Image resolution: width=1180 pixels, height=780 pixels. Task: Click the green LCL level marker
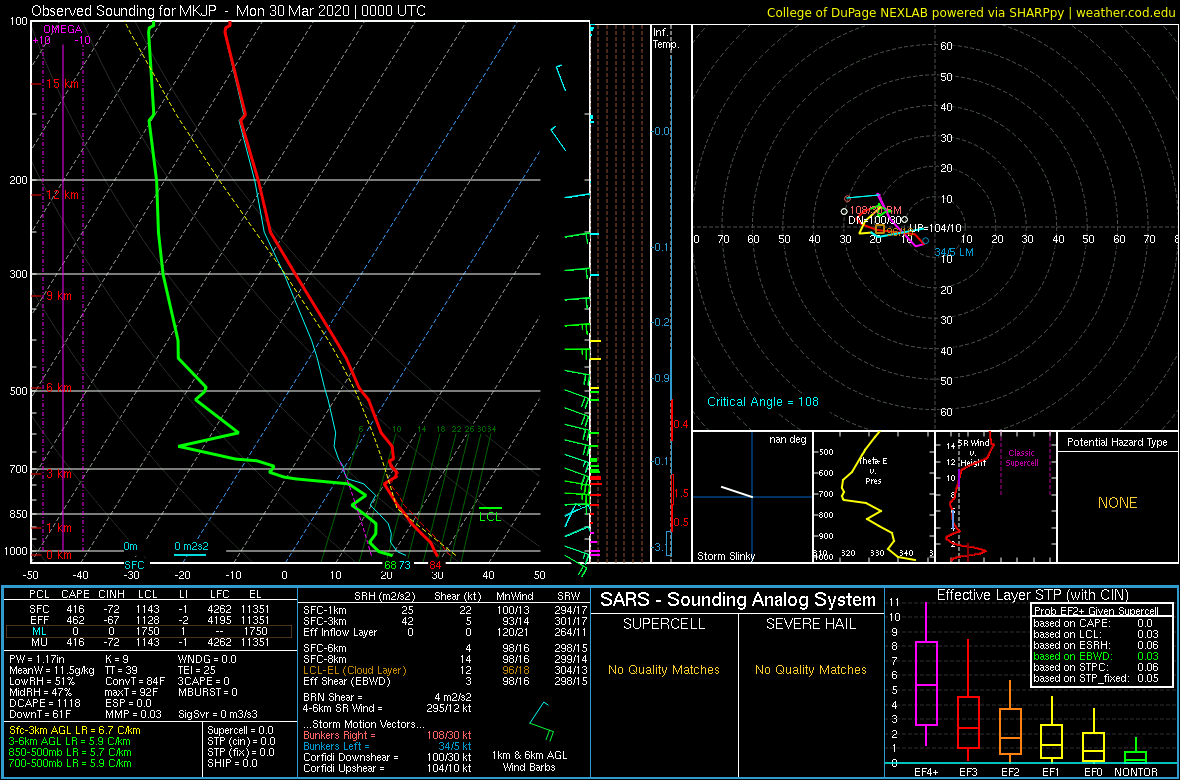(490, 513)
